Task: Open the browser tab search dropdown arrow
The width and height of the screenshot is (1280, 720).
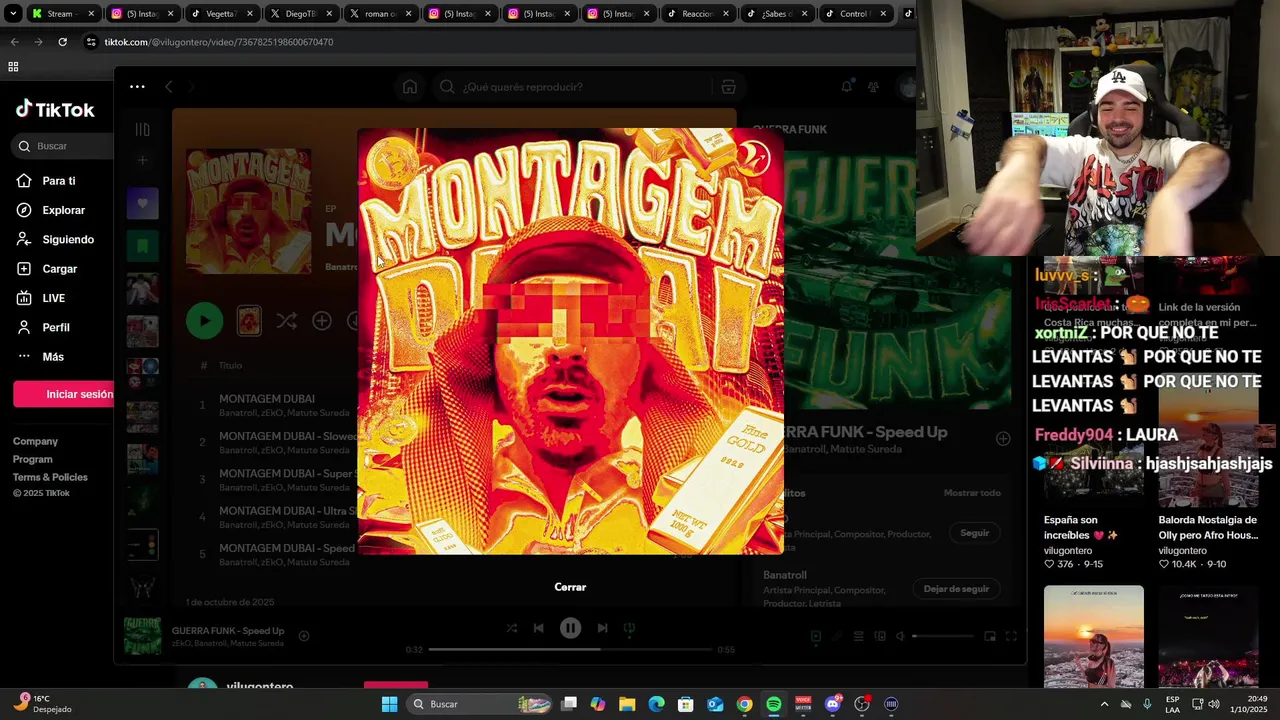Action: coord(13,14)
